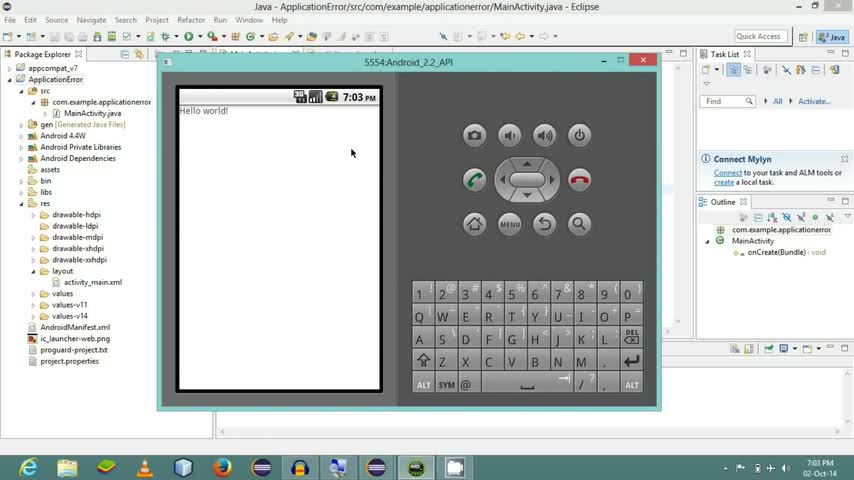
Task: Open the Project menu
Action: click(157, 20)
